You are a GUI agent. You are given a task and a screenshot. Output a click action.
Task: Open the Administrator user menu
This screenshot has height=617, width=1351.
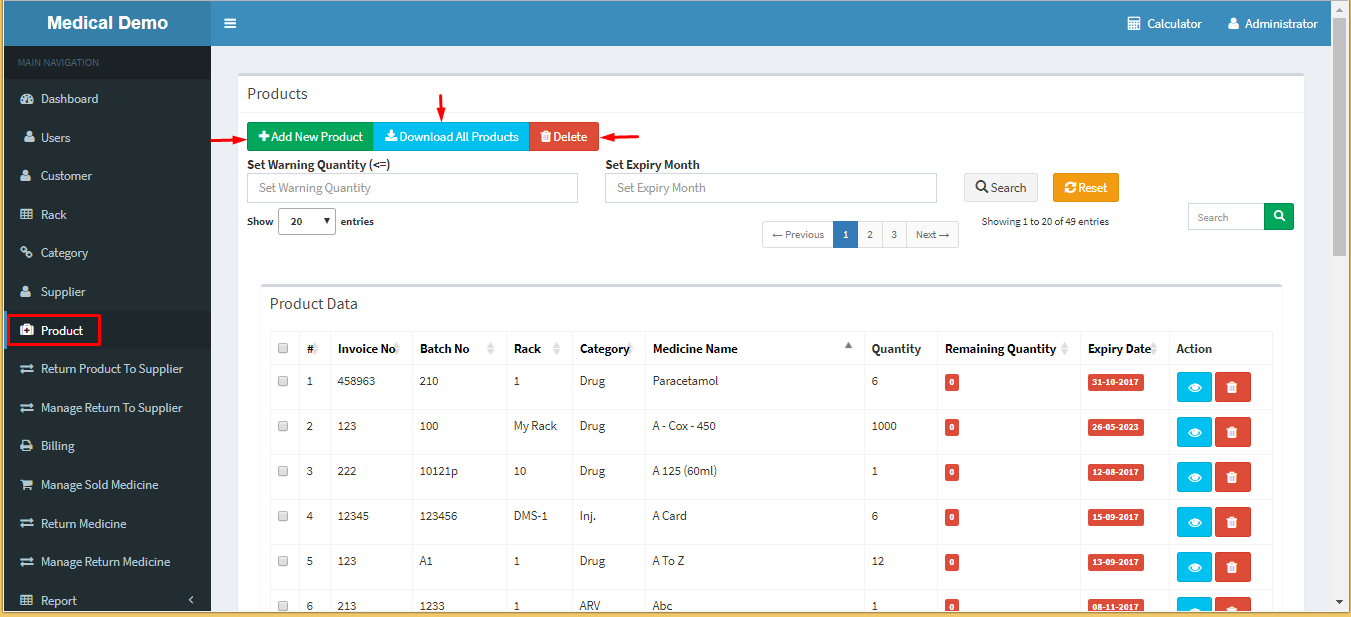1272,23
